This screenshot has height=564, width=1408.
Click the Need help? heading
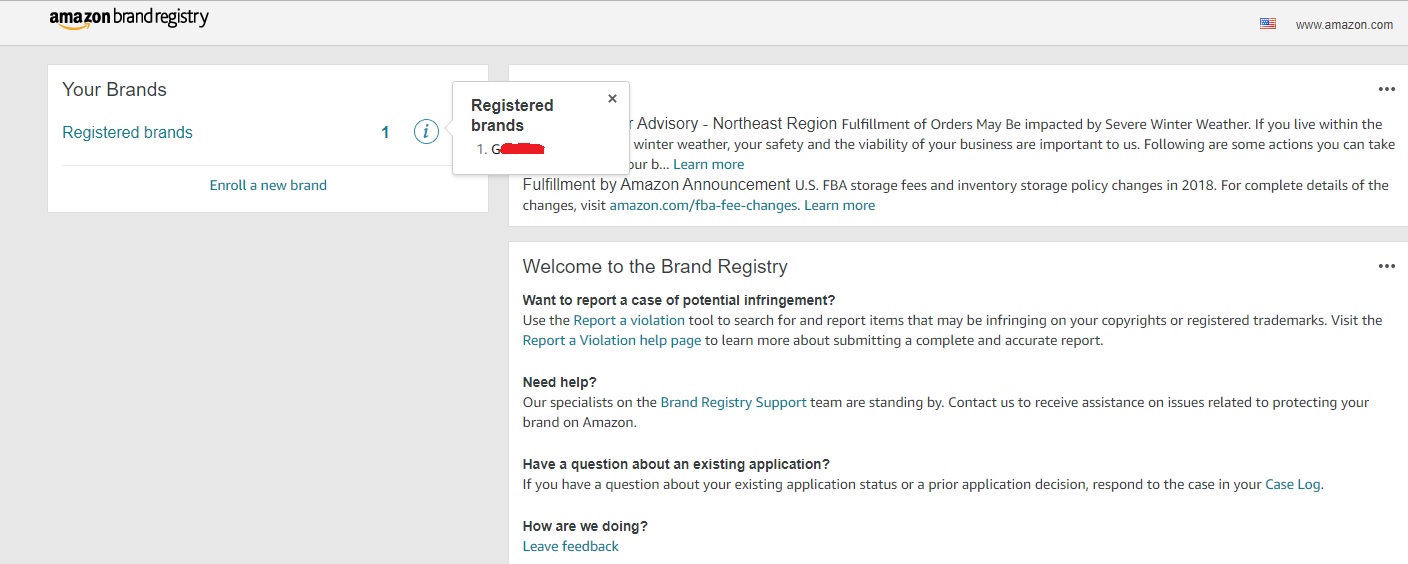tap(559, 382)
